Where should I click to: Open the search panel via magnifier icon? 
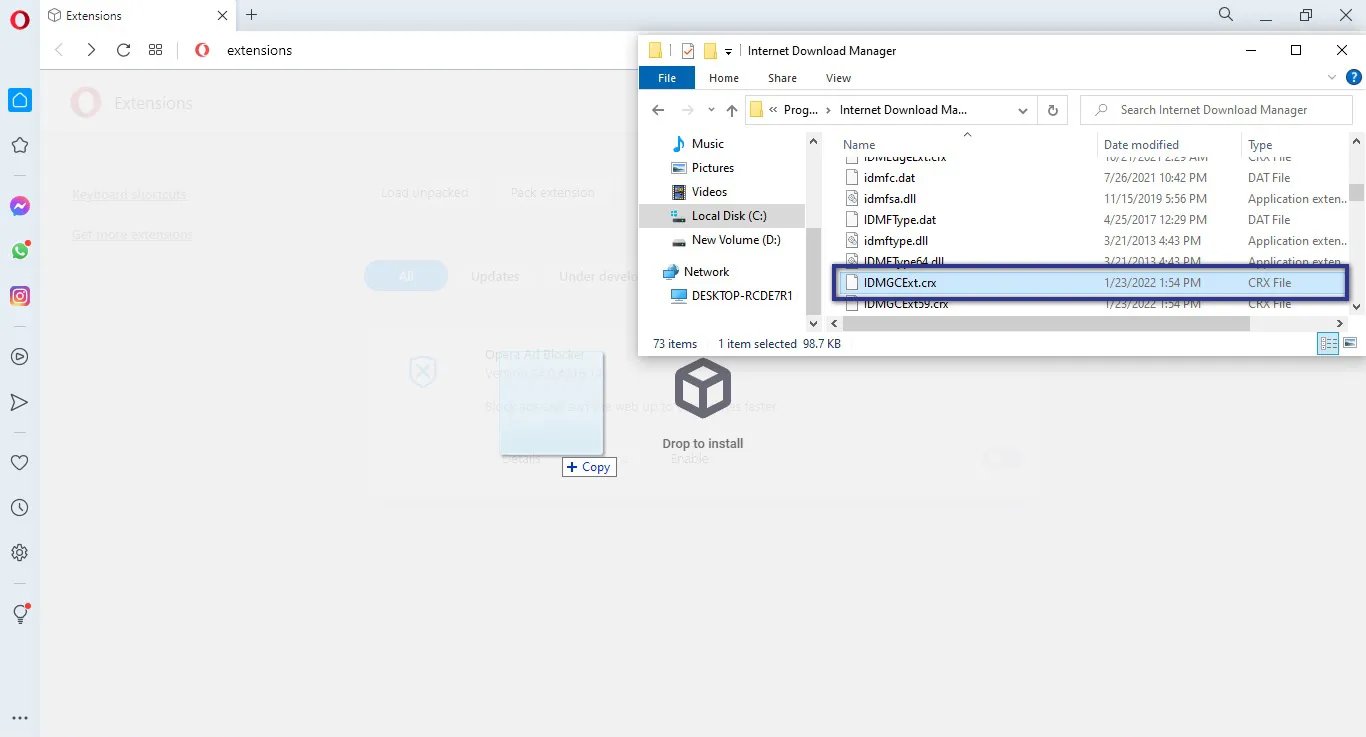coord(1224,15)
